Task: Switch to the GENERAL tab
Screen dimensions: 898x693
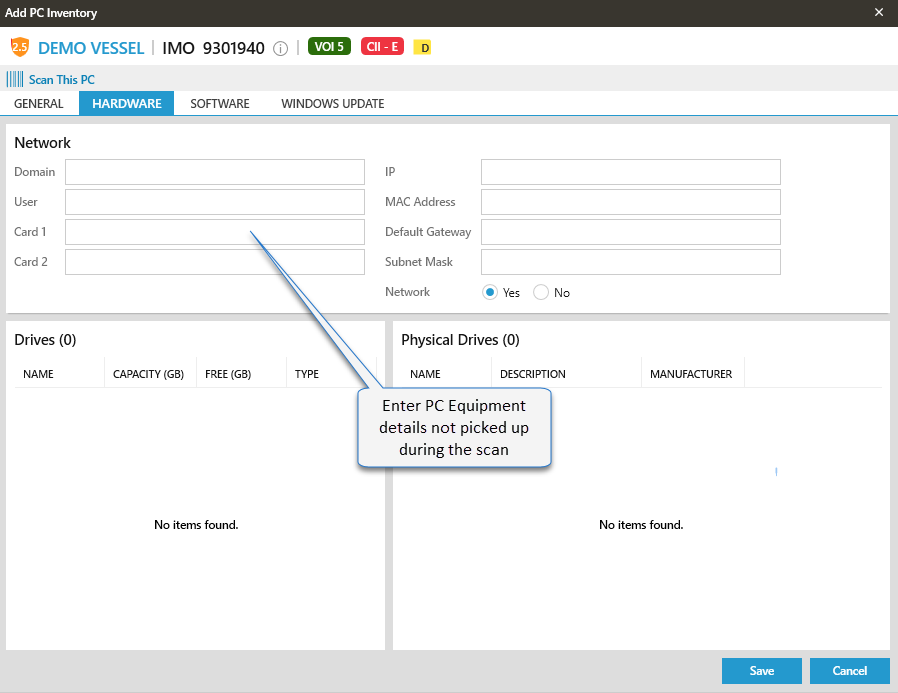Action: [39, 104]
